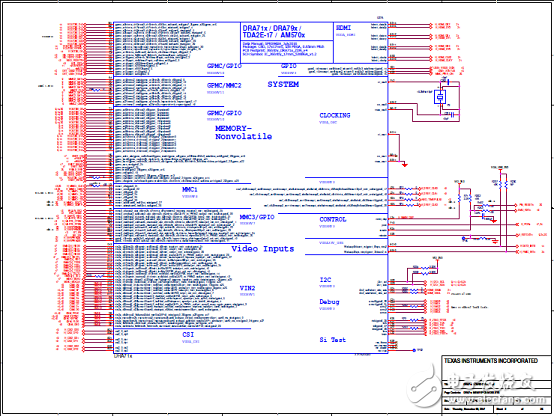Select the MEMORY-Nonvolatile heading
Image resolution: width=554 pixels, height=416 pixels.
[x=243, y=133]
